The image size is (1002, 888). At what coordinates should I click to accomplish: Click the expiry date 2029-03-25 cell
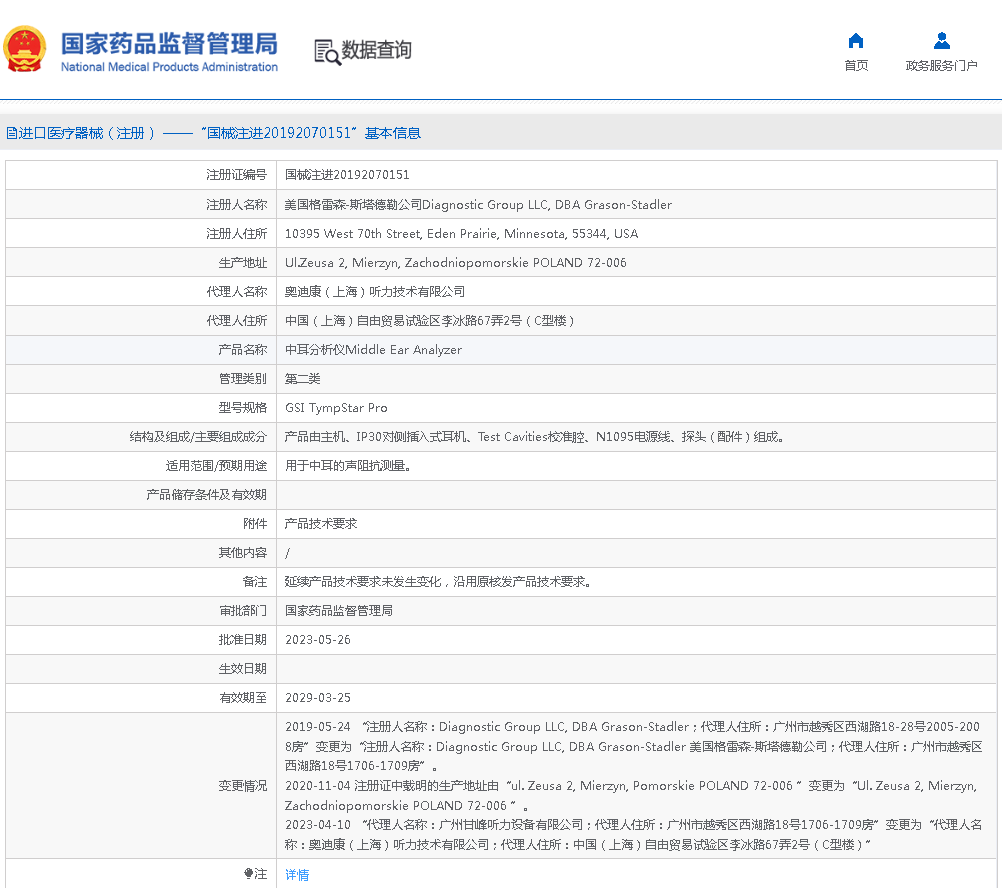(x=318, y=698)
